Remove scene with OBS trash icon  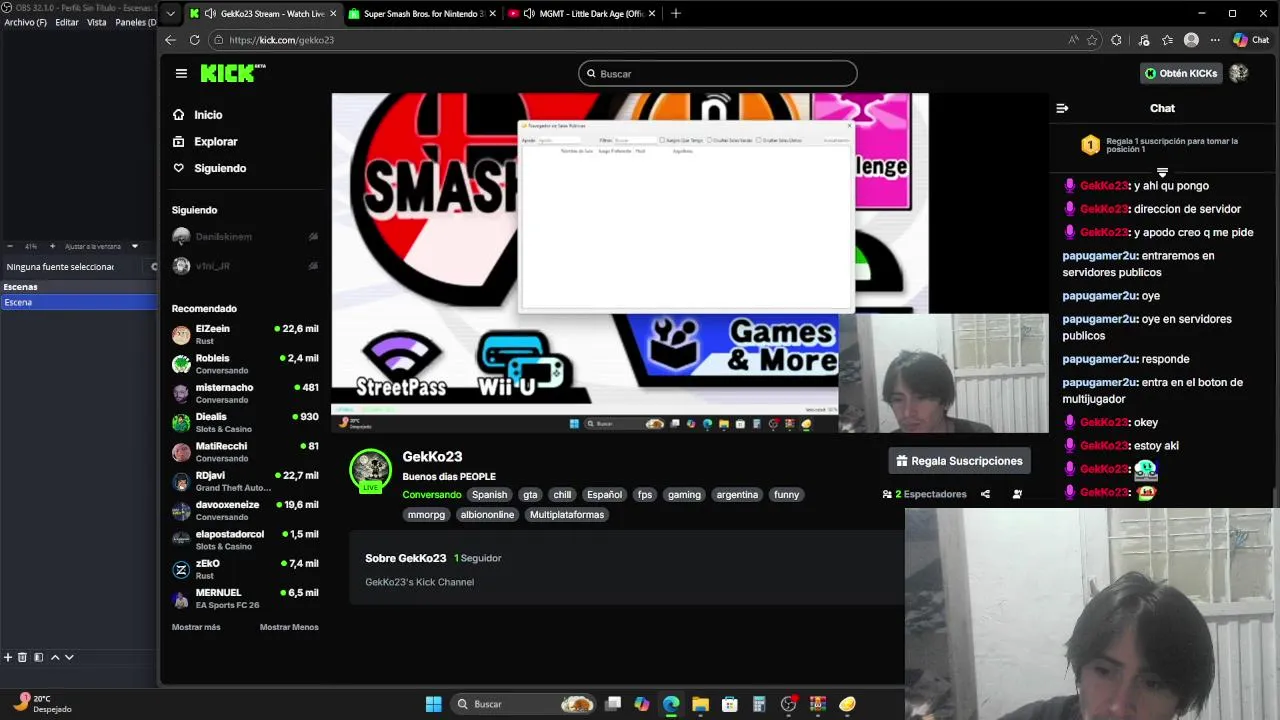click(x=22, y=657)
